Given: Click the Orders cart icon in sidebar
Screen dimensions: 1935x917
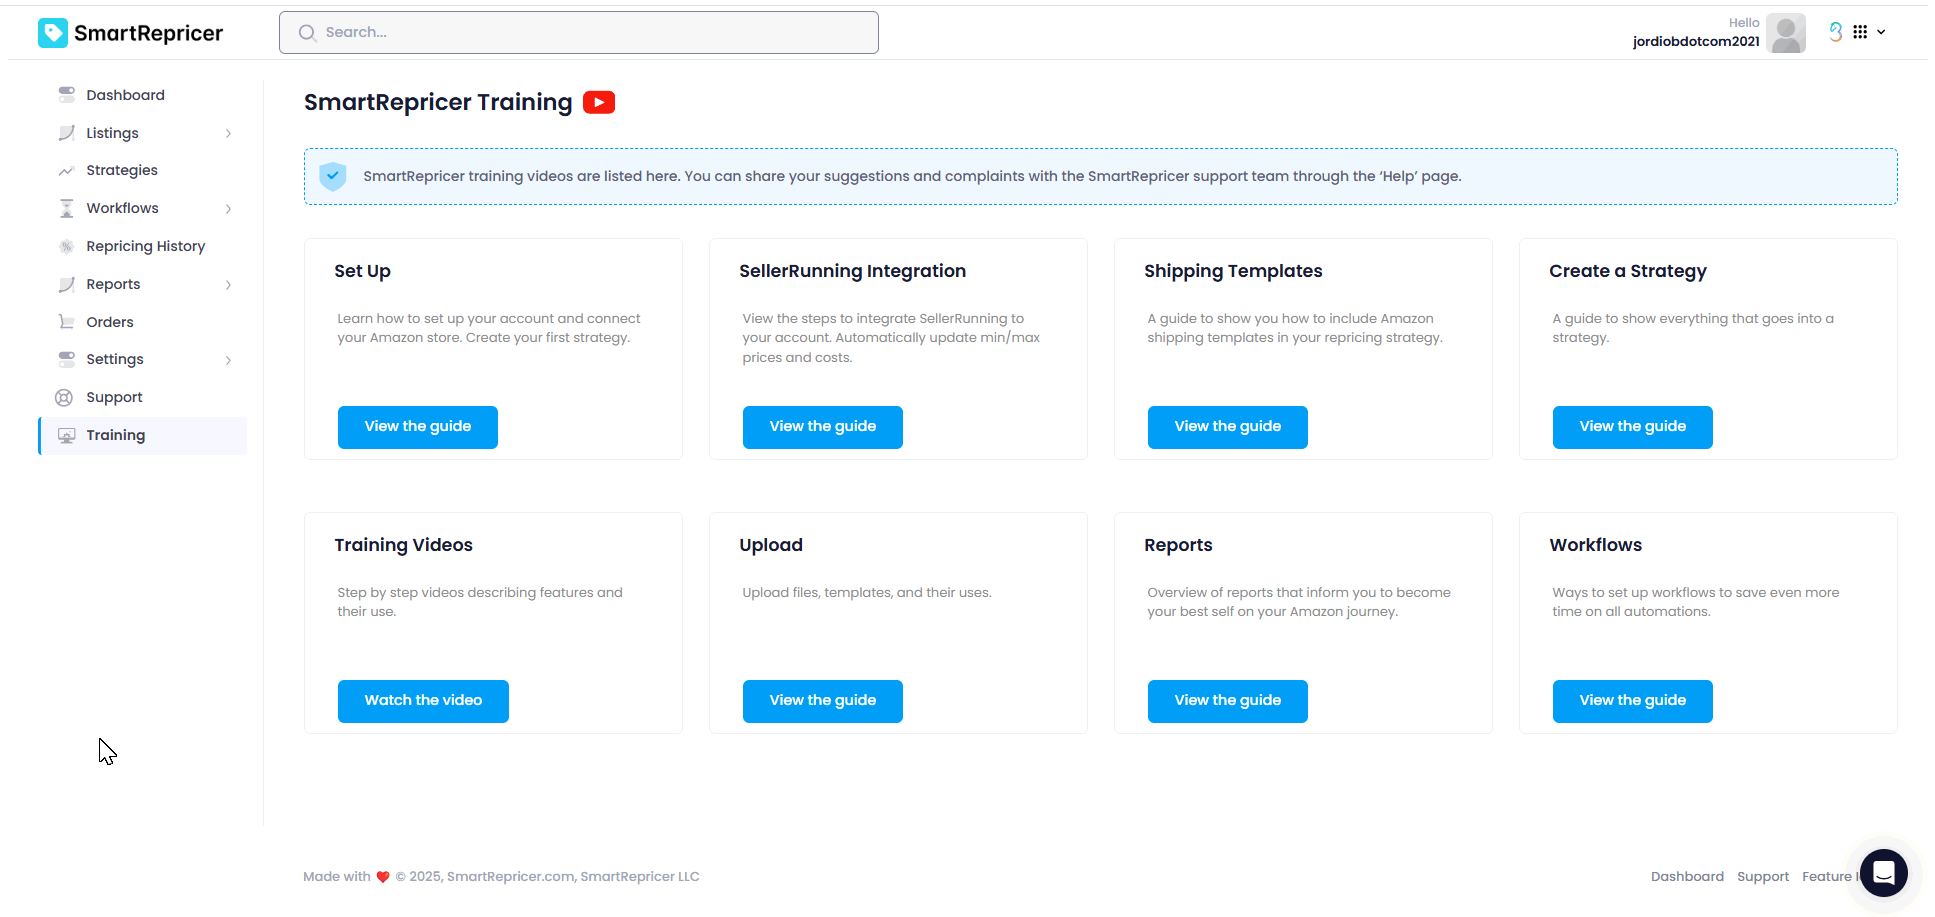Looking at the screenshot, I should [67, 322].
